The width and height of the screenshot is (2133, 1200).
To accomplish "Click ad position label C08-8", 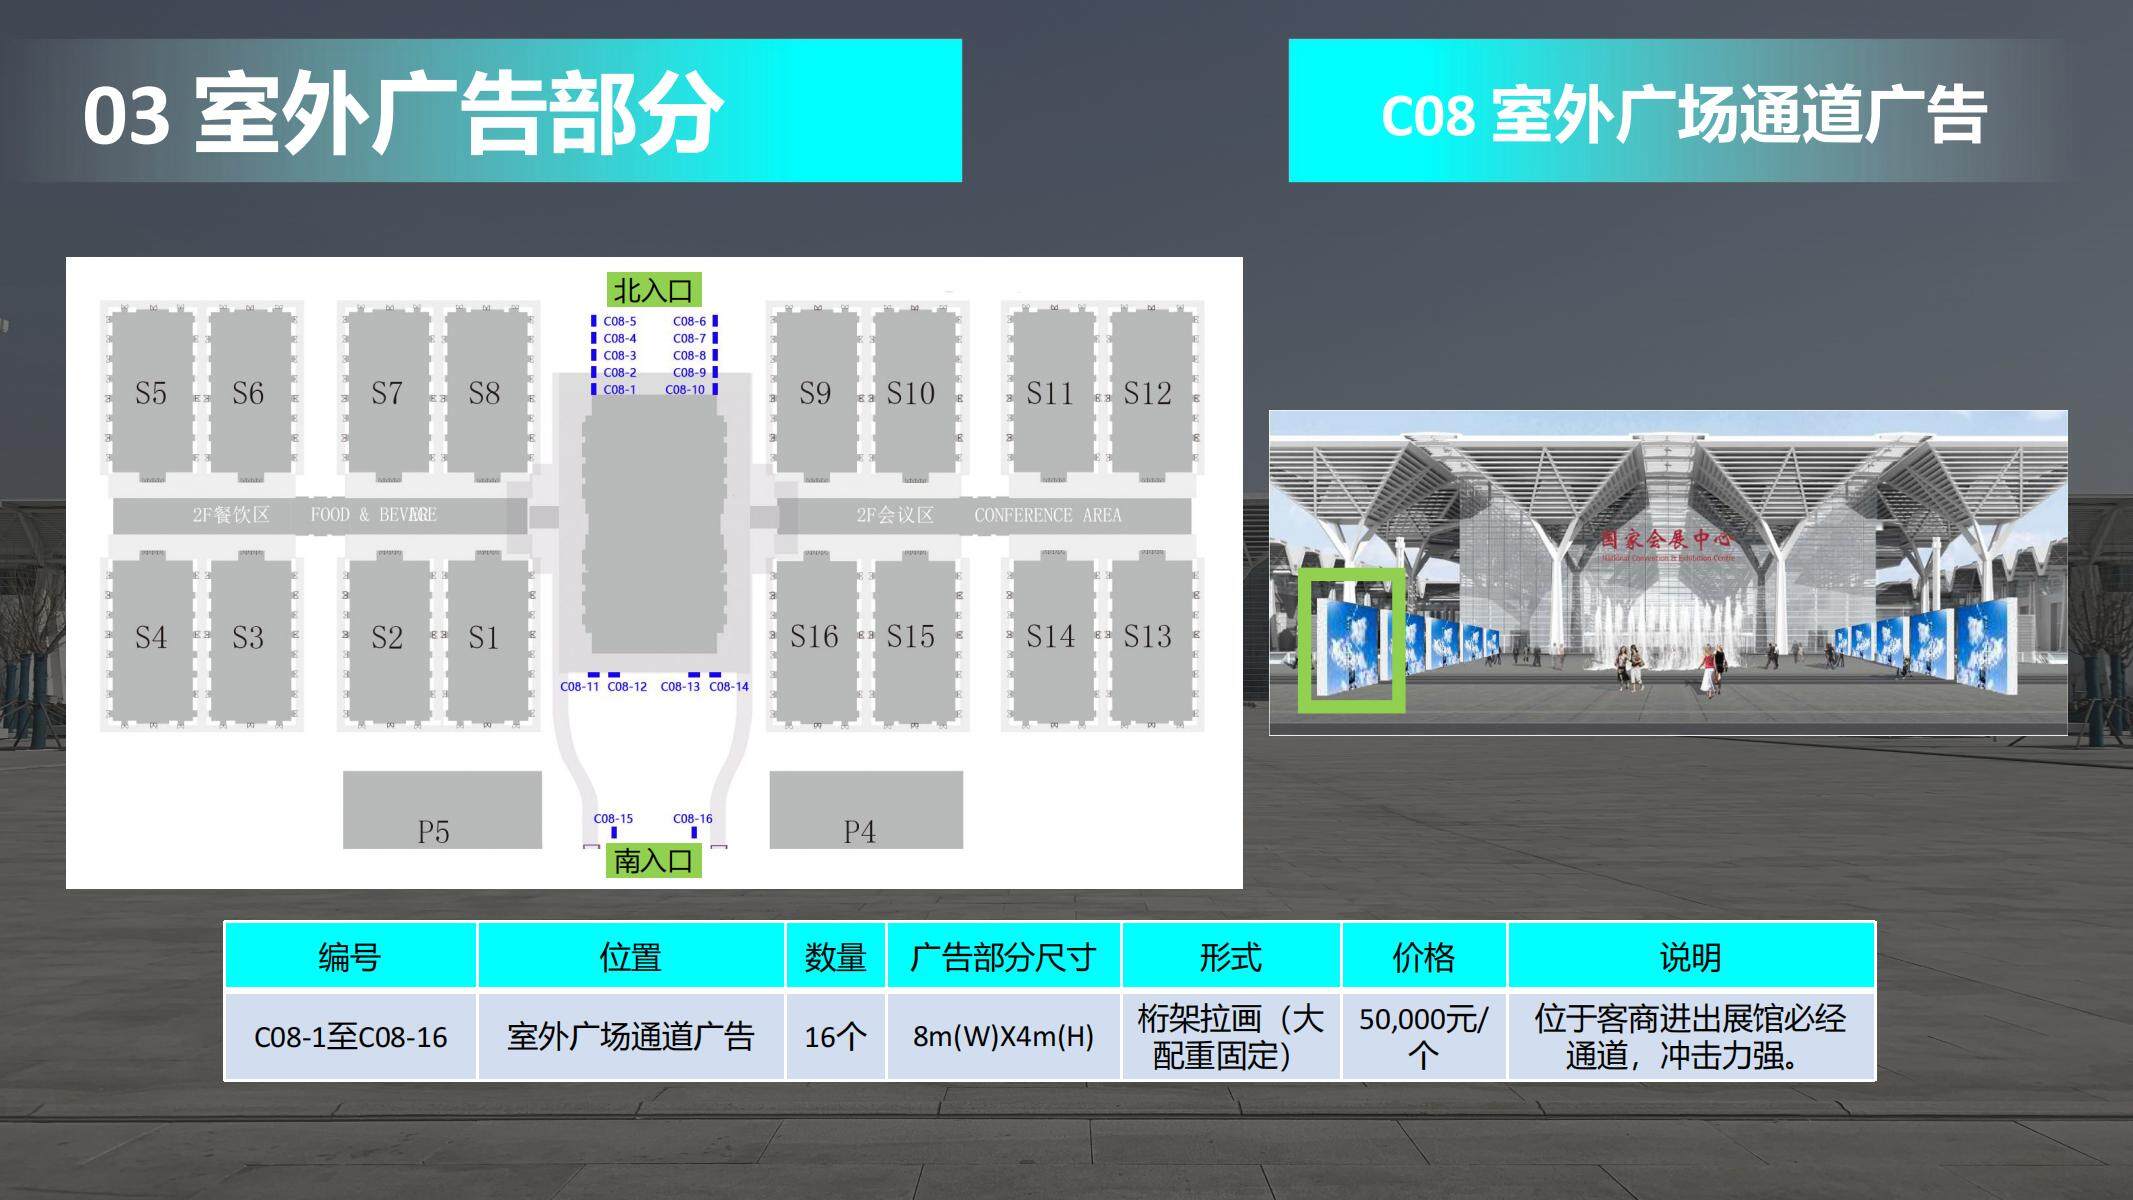I will click(x=690, y=355).
